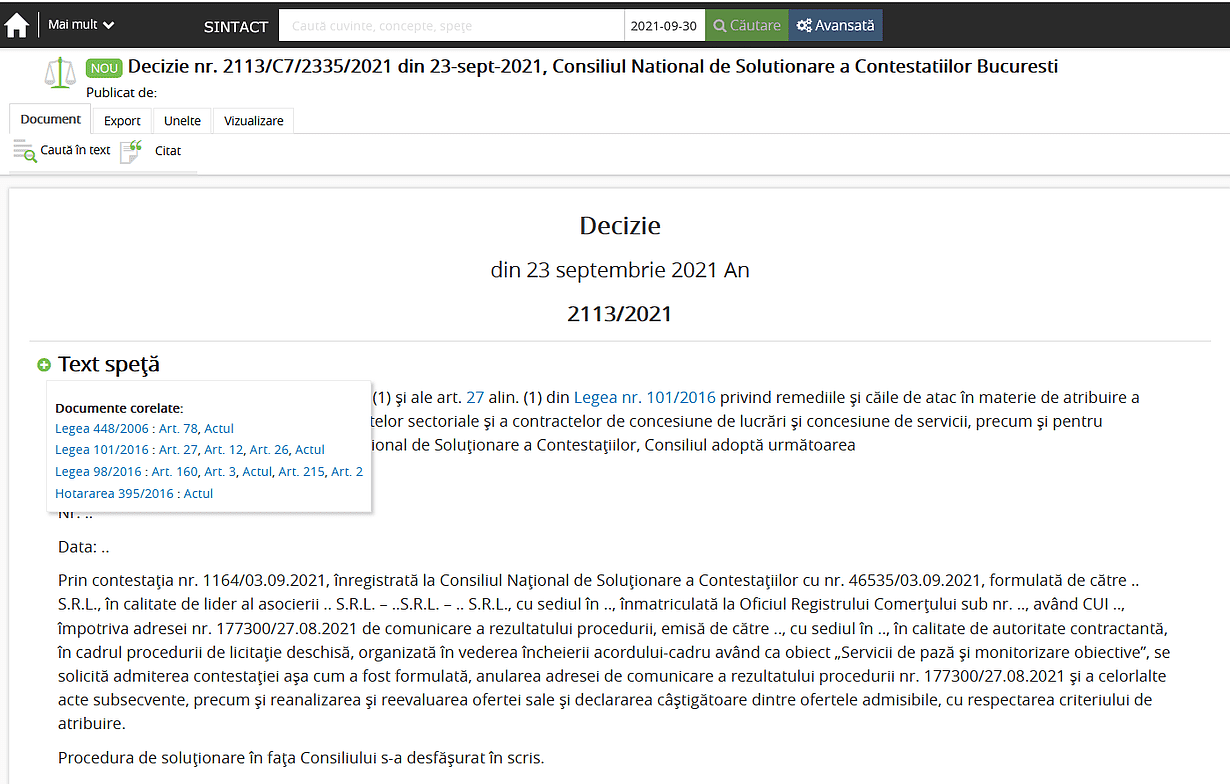Click the green plus icon beside Text speță
The width and height of the screenshot is (1230, 784).
(44, 365)
